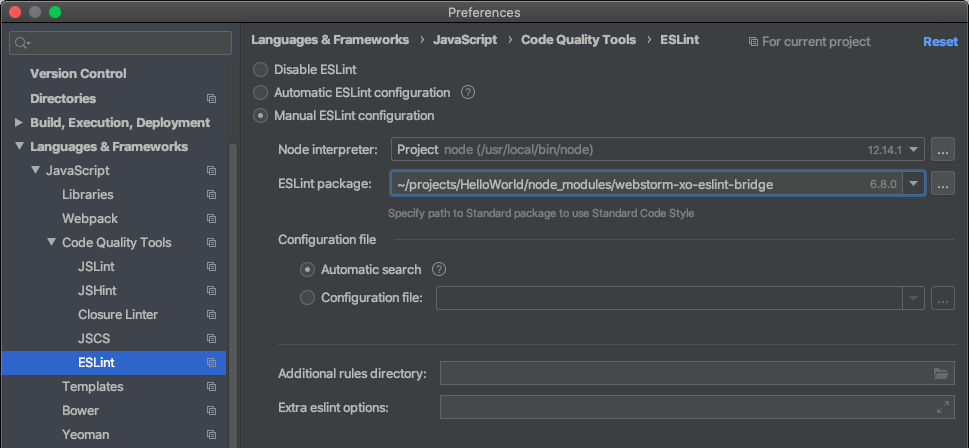Viewport: 969px width, 448px height.
Task: Open Configuration file path dropdown
Action: [x=913, y=298]
